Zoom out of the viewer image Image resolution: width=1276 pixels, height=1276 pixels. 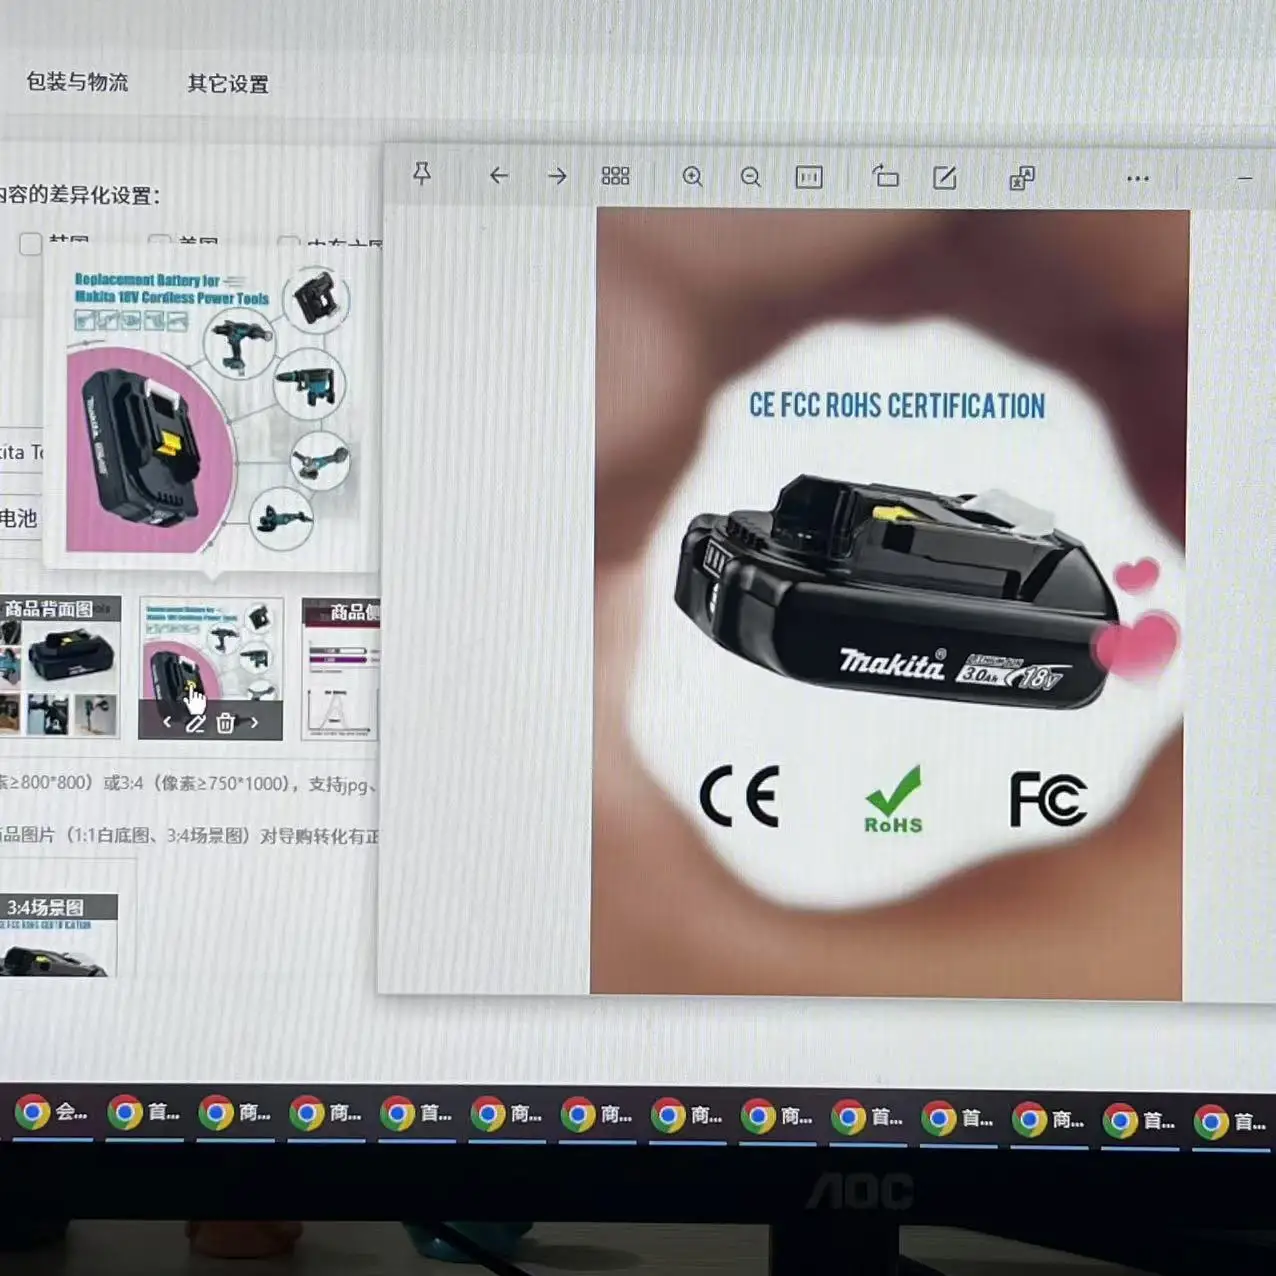click(x=750, y=178)
